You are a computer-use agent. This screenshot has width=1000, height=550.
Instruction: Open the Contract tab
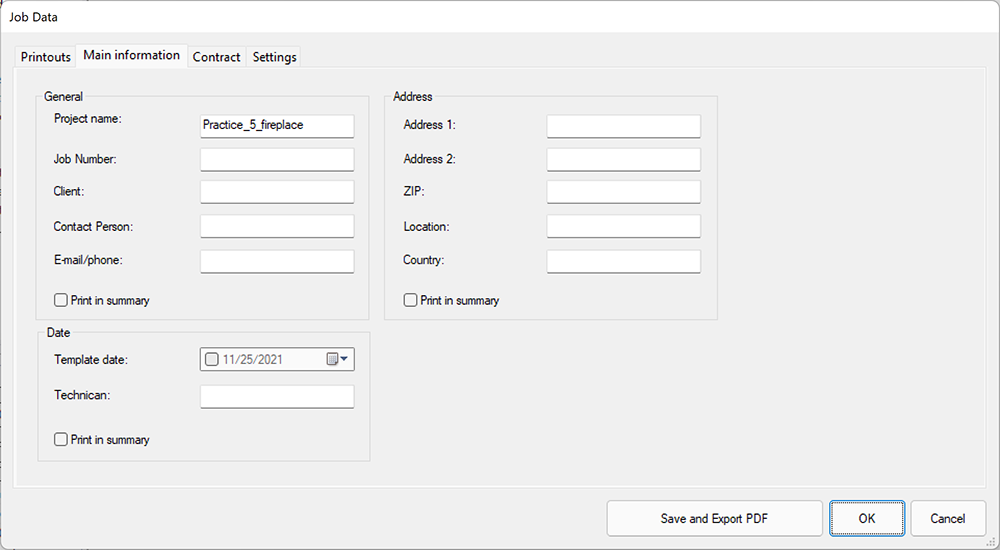tap(216, 57)
